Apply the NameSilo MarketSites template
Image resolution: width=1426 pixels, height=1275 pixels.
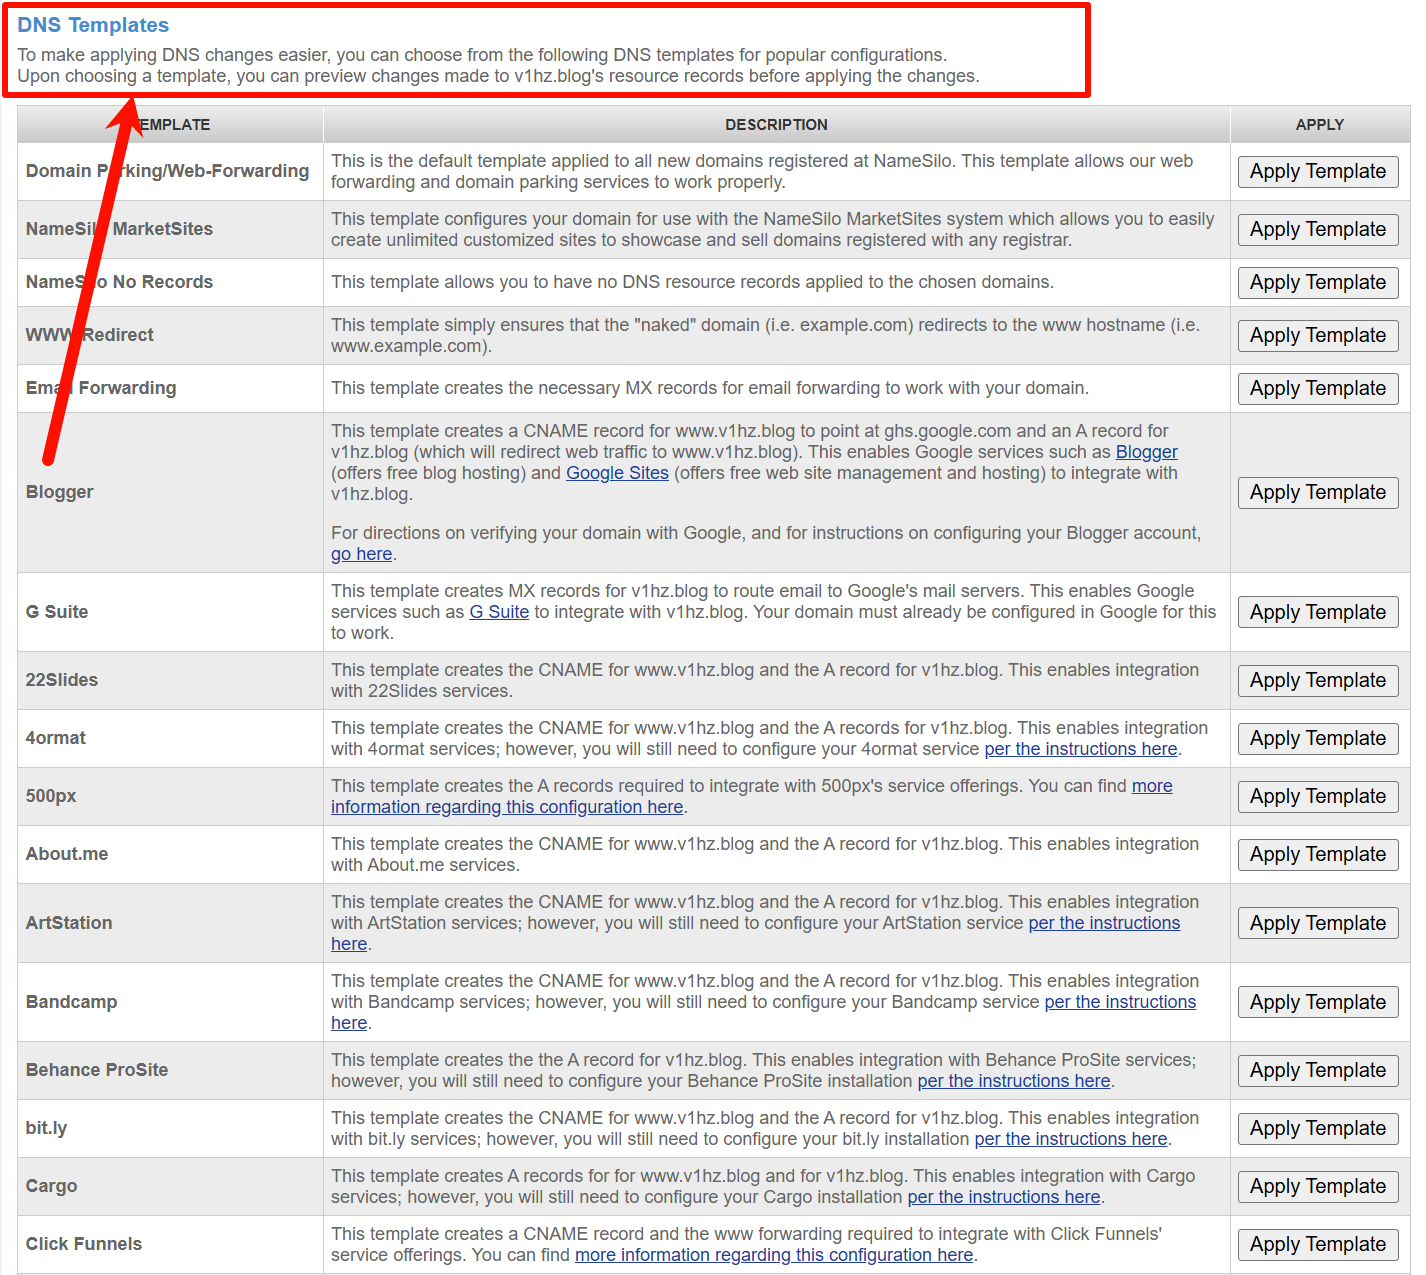(1317, 230)
